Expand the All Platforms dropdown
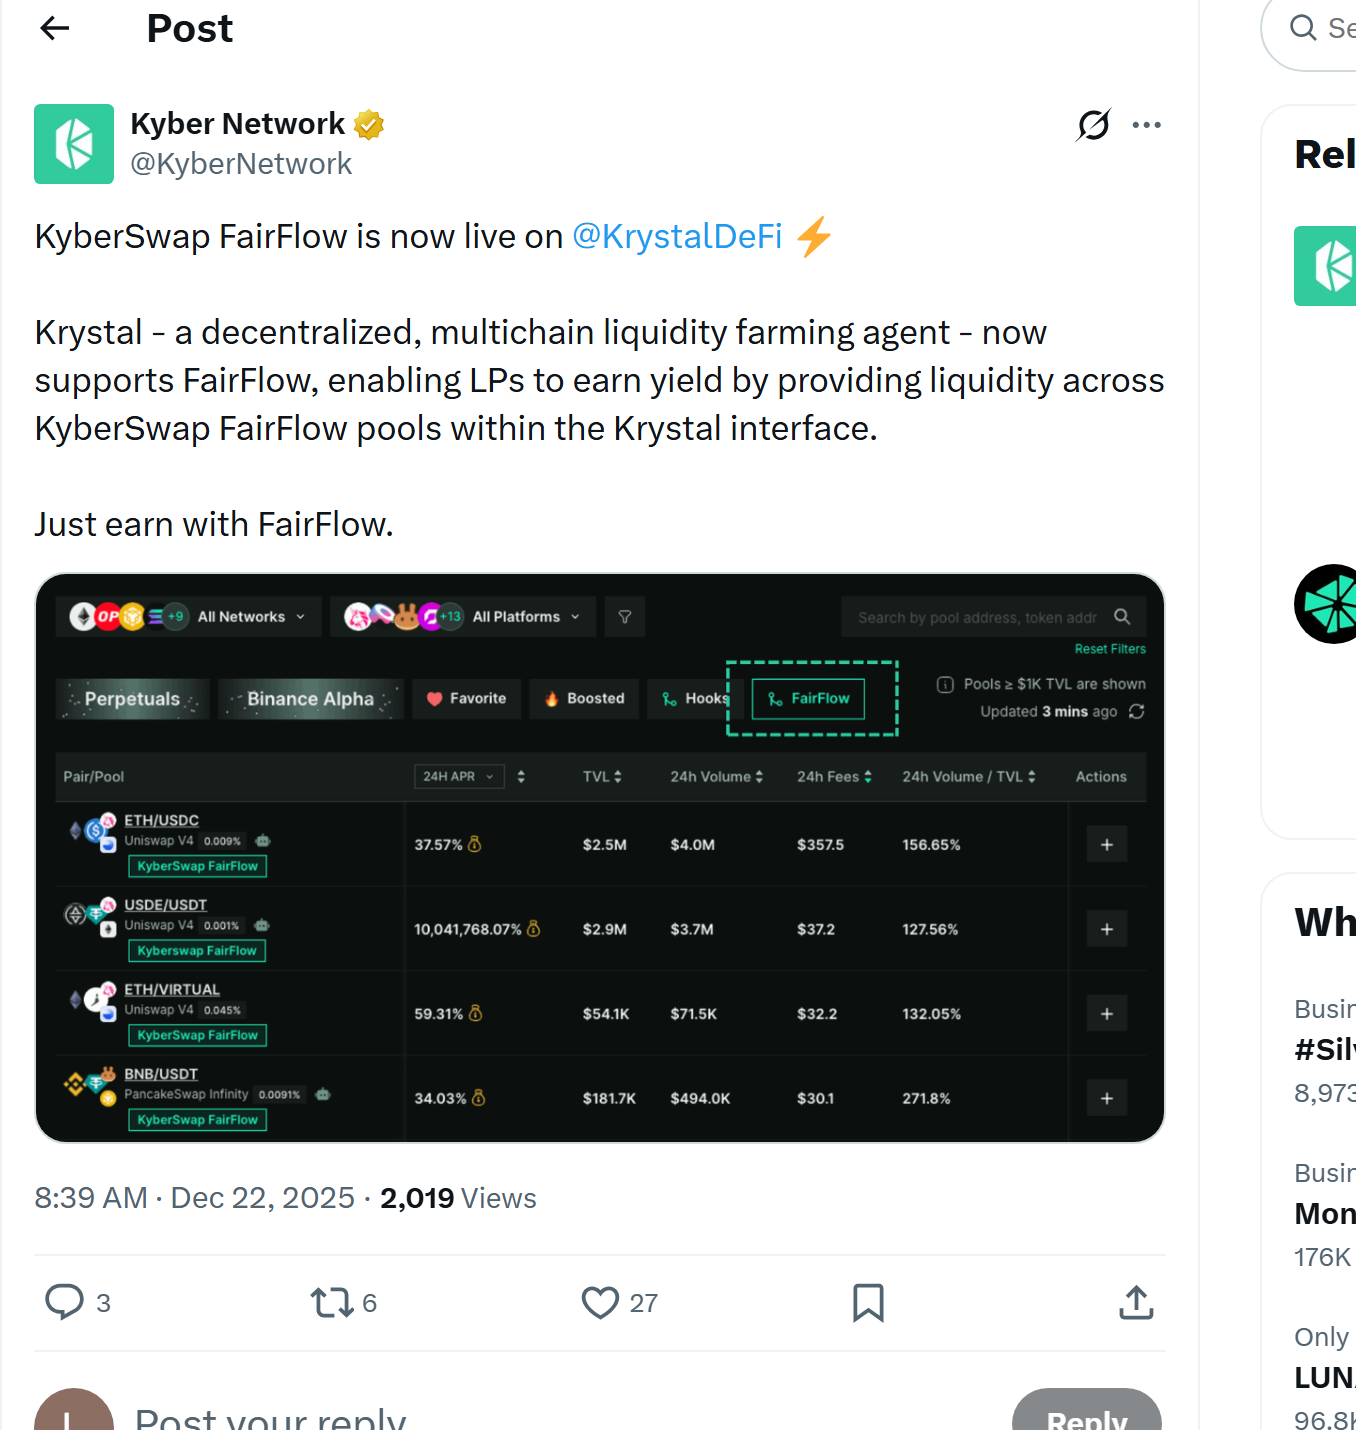Viewport: 1356px width, 1430px height. click(521, 616)
